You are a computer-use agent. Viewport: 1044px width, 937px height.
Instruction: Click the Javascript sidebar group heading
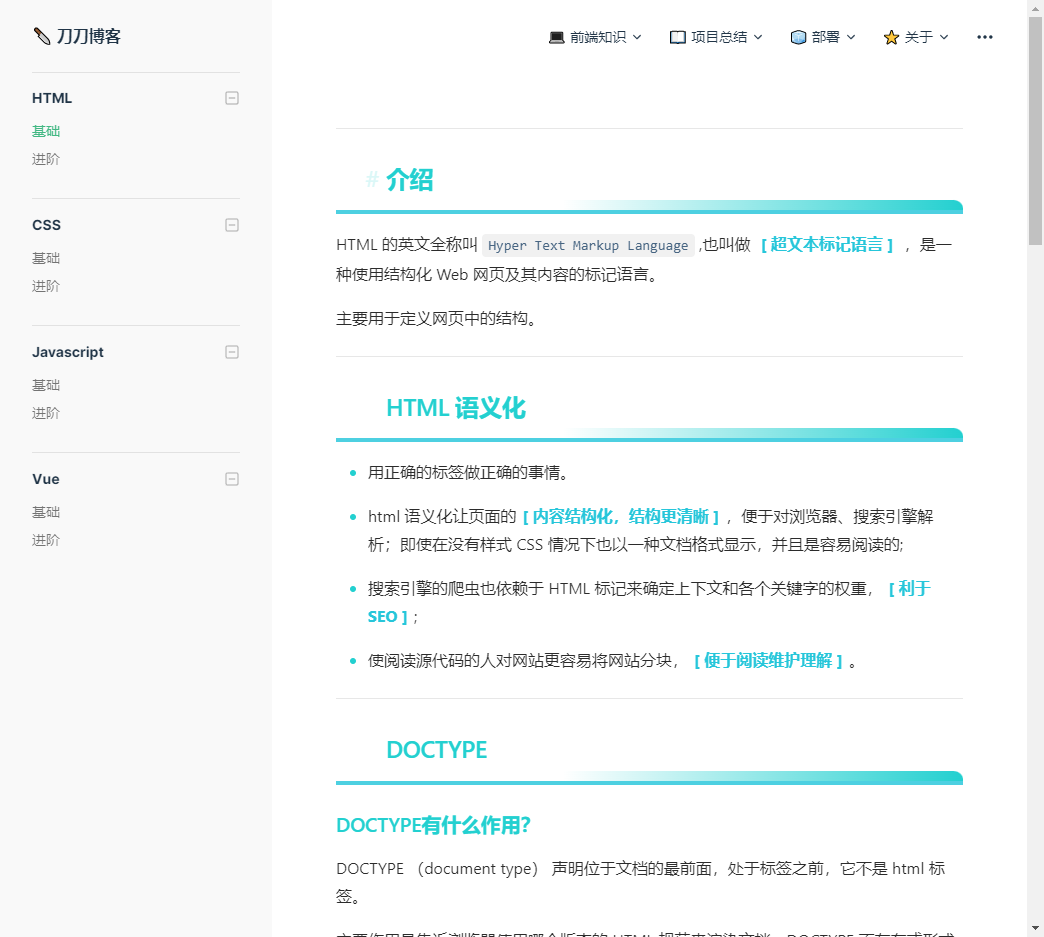[x=68, y=352]
